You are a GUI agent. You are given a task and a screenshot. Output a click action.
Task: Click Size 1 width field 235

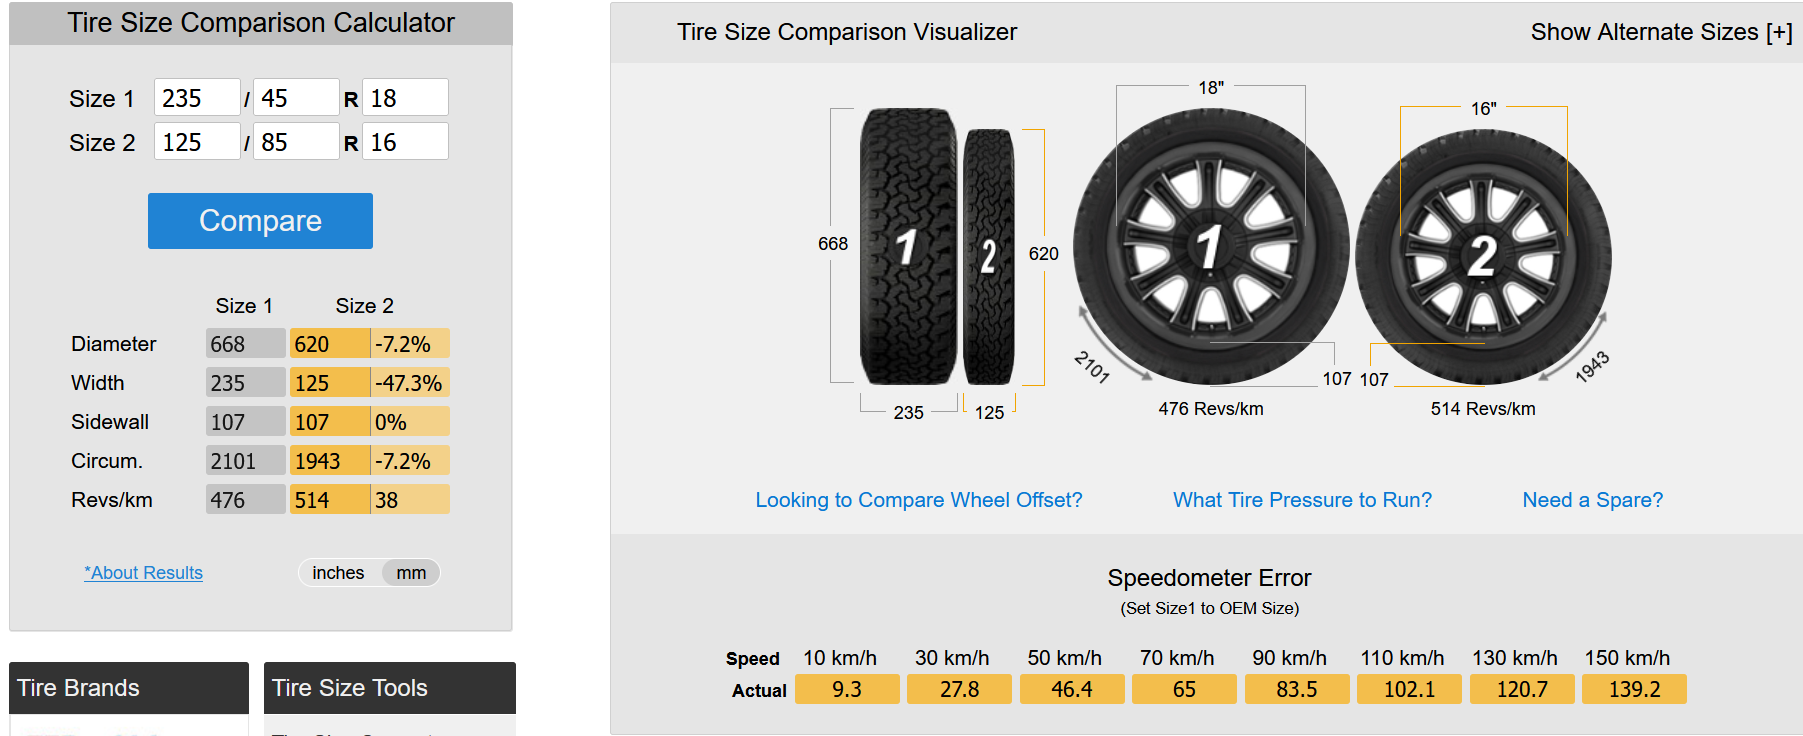coord(197,98)
